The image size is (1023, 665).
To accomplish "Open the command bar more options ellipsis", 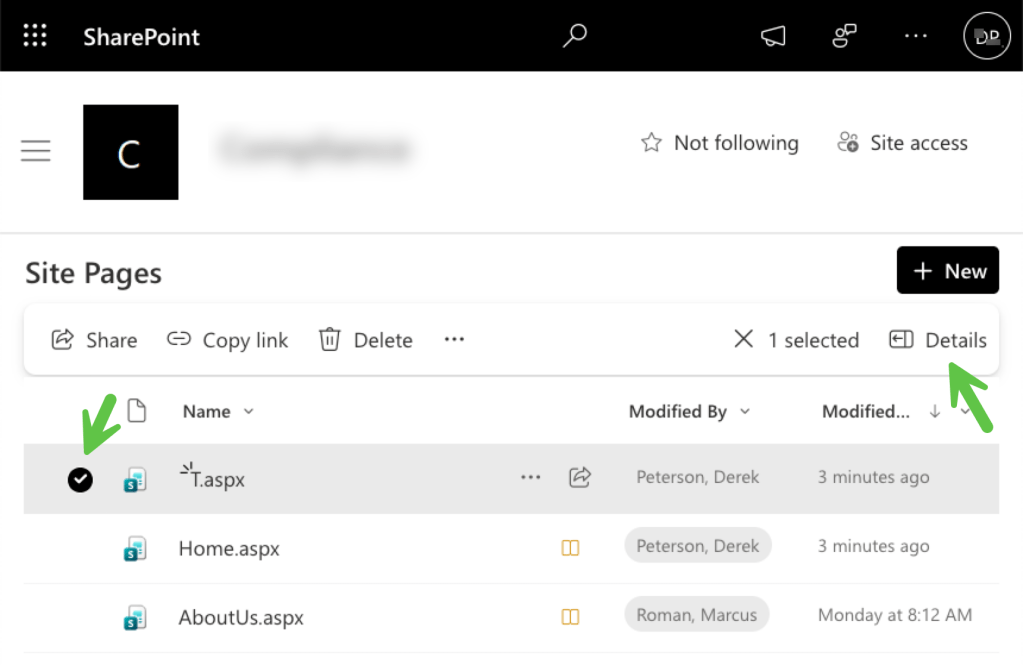I will coord(454,340).
